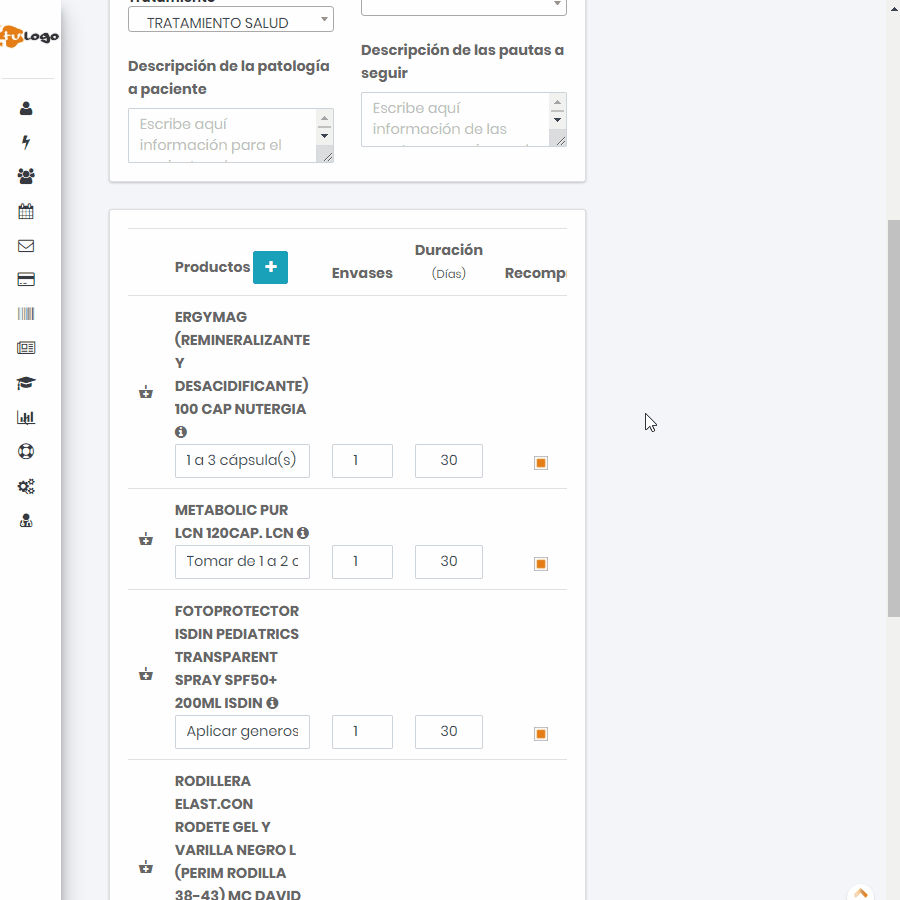Toggle the recompra checkbox for ERGYMAG
This screenshot has width=900, height=900.
pyautogui.click(x=541, y=463)
